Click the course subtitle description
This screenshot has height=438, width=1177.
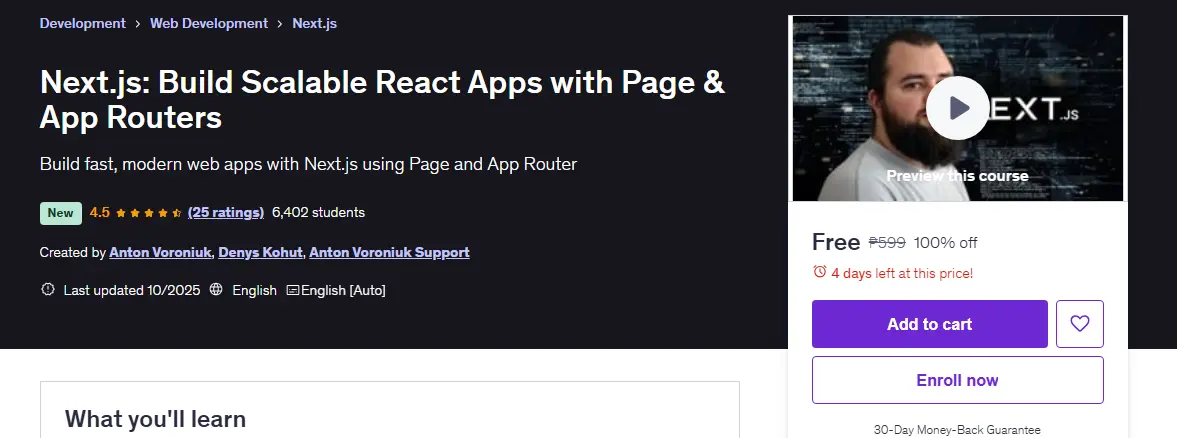309,164
